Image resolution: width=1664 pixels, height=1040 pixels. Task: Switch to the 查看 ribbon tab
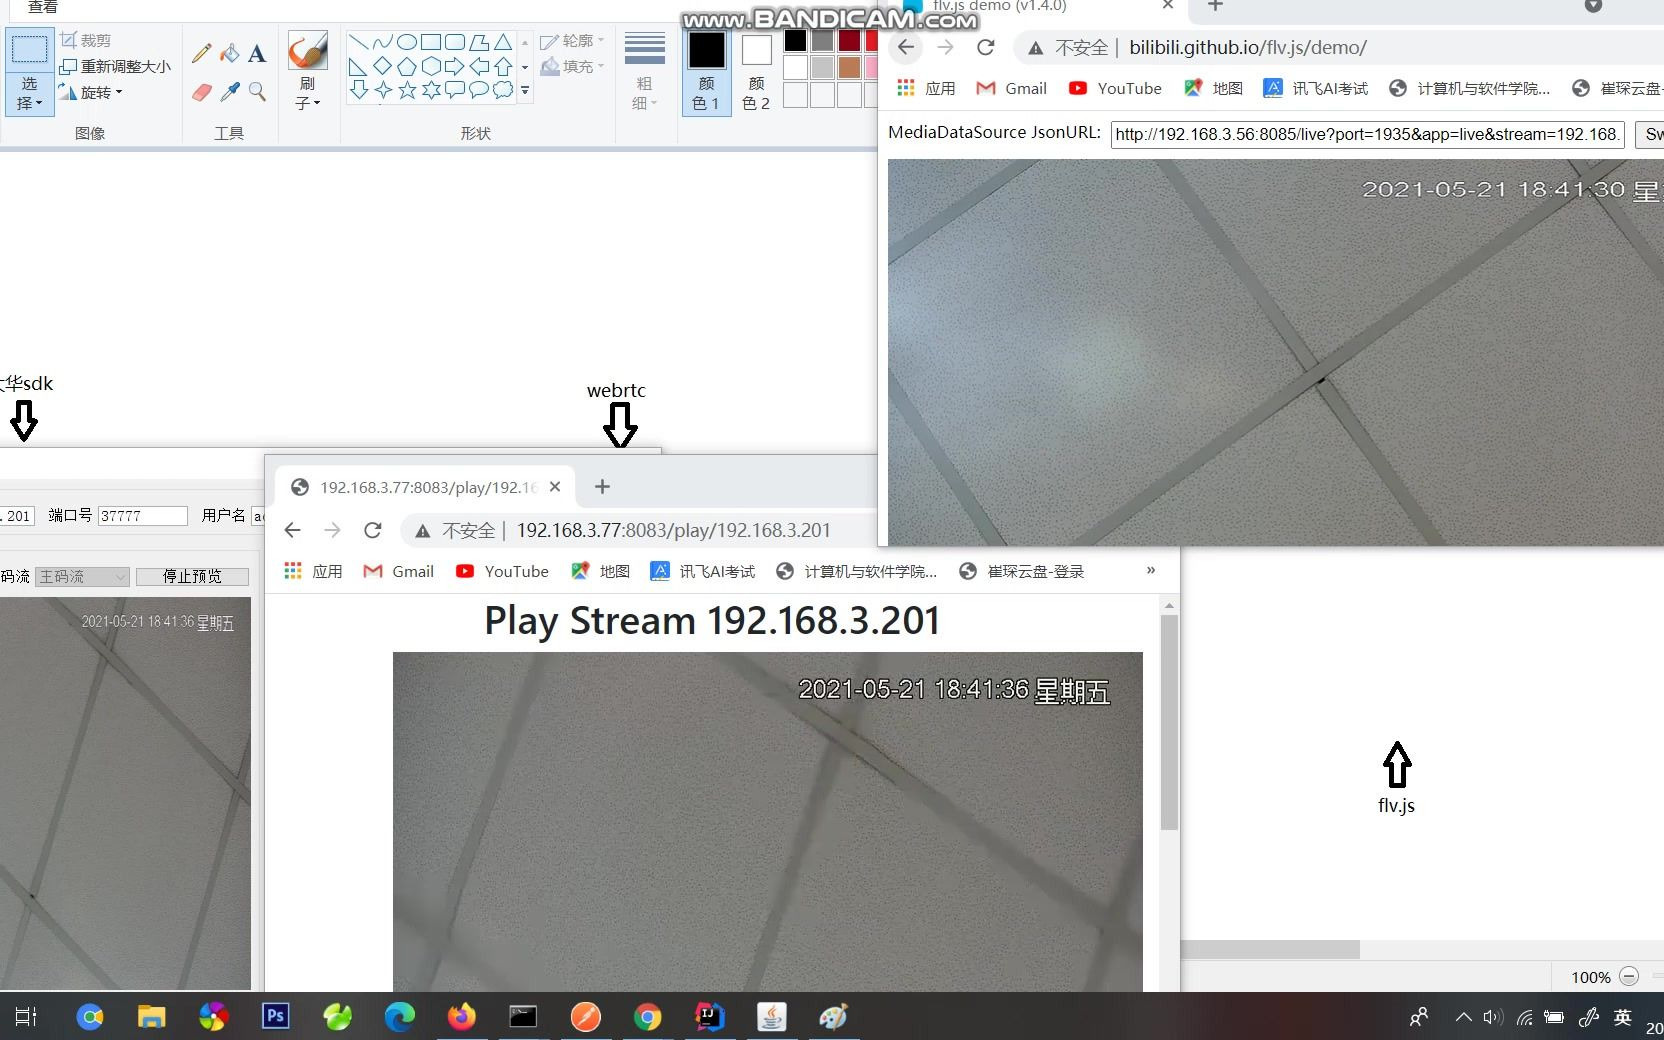[x=40, y=7]
